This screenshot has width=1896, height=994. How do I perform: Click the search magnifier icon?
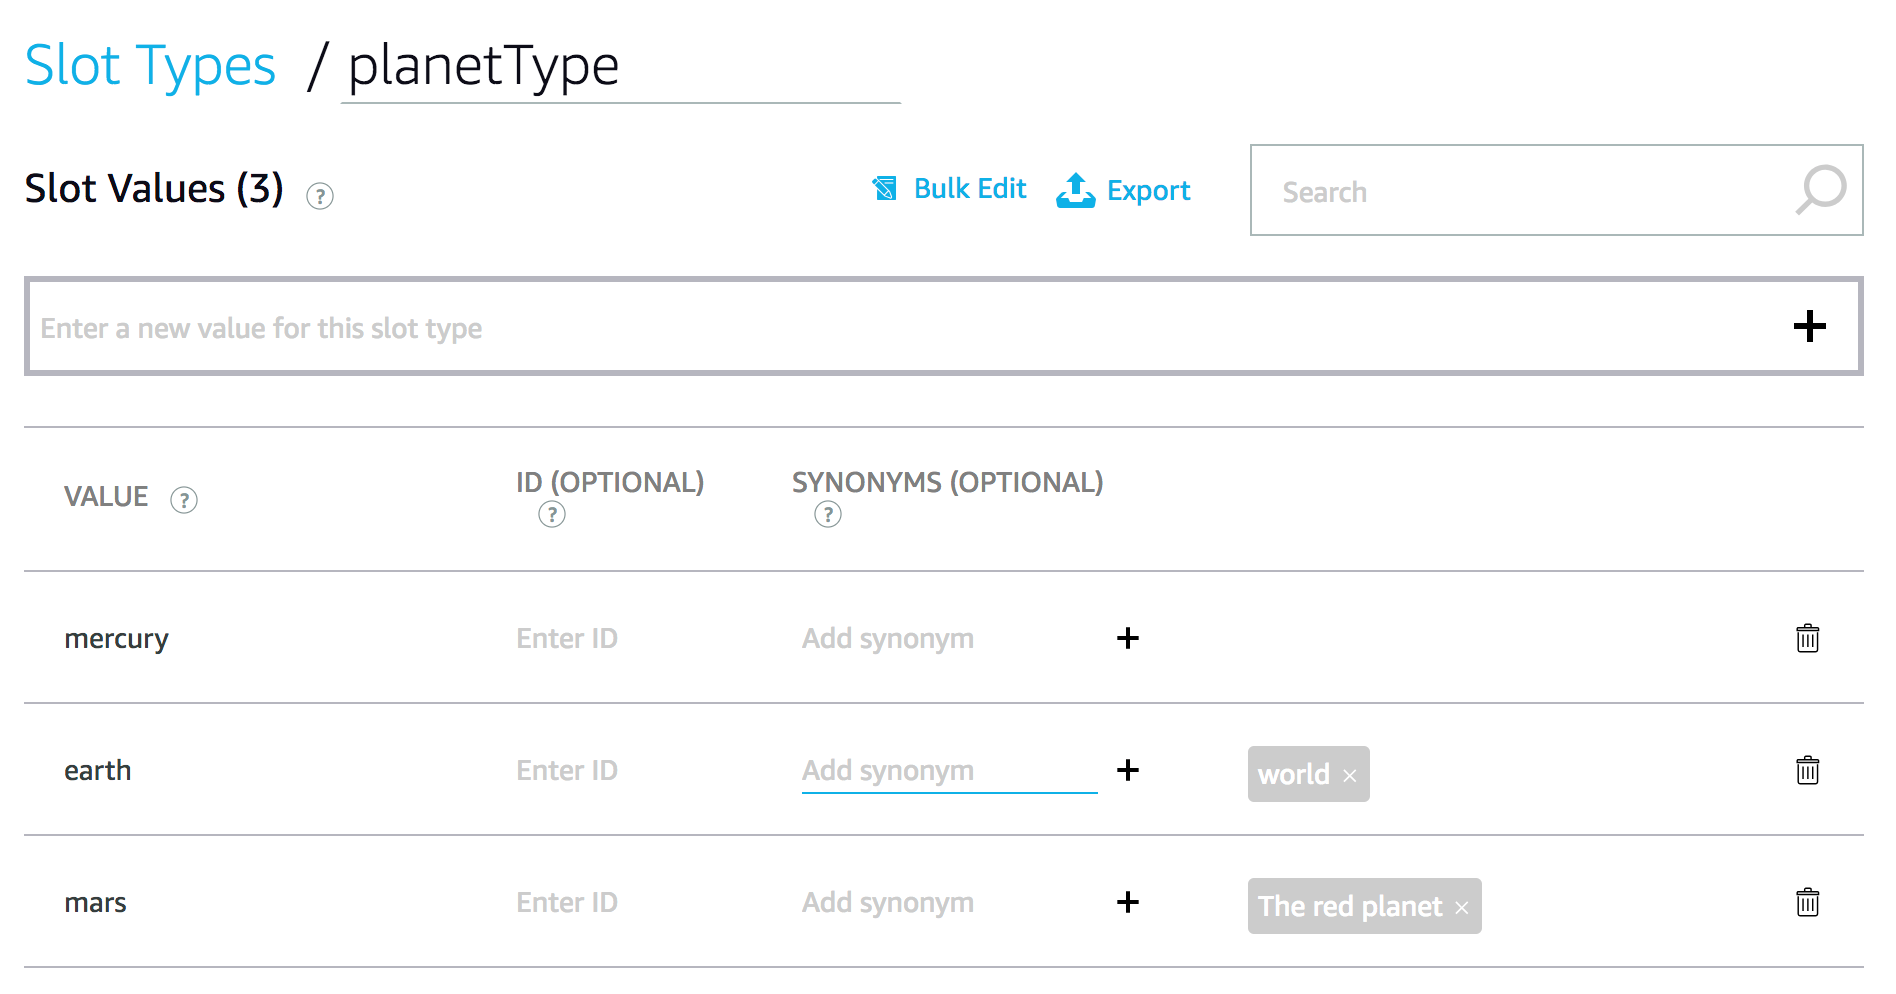(x=1821, y=189)
